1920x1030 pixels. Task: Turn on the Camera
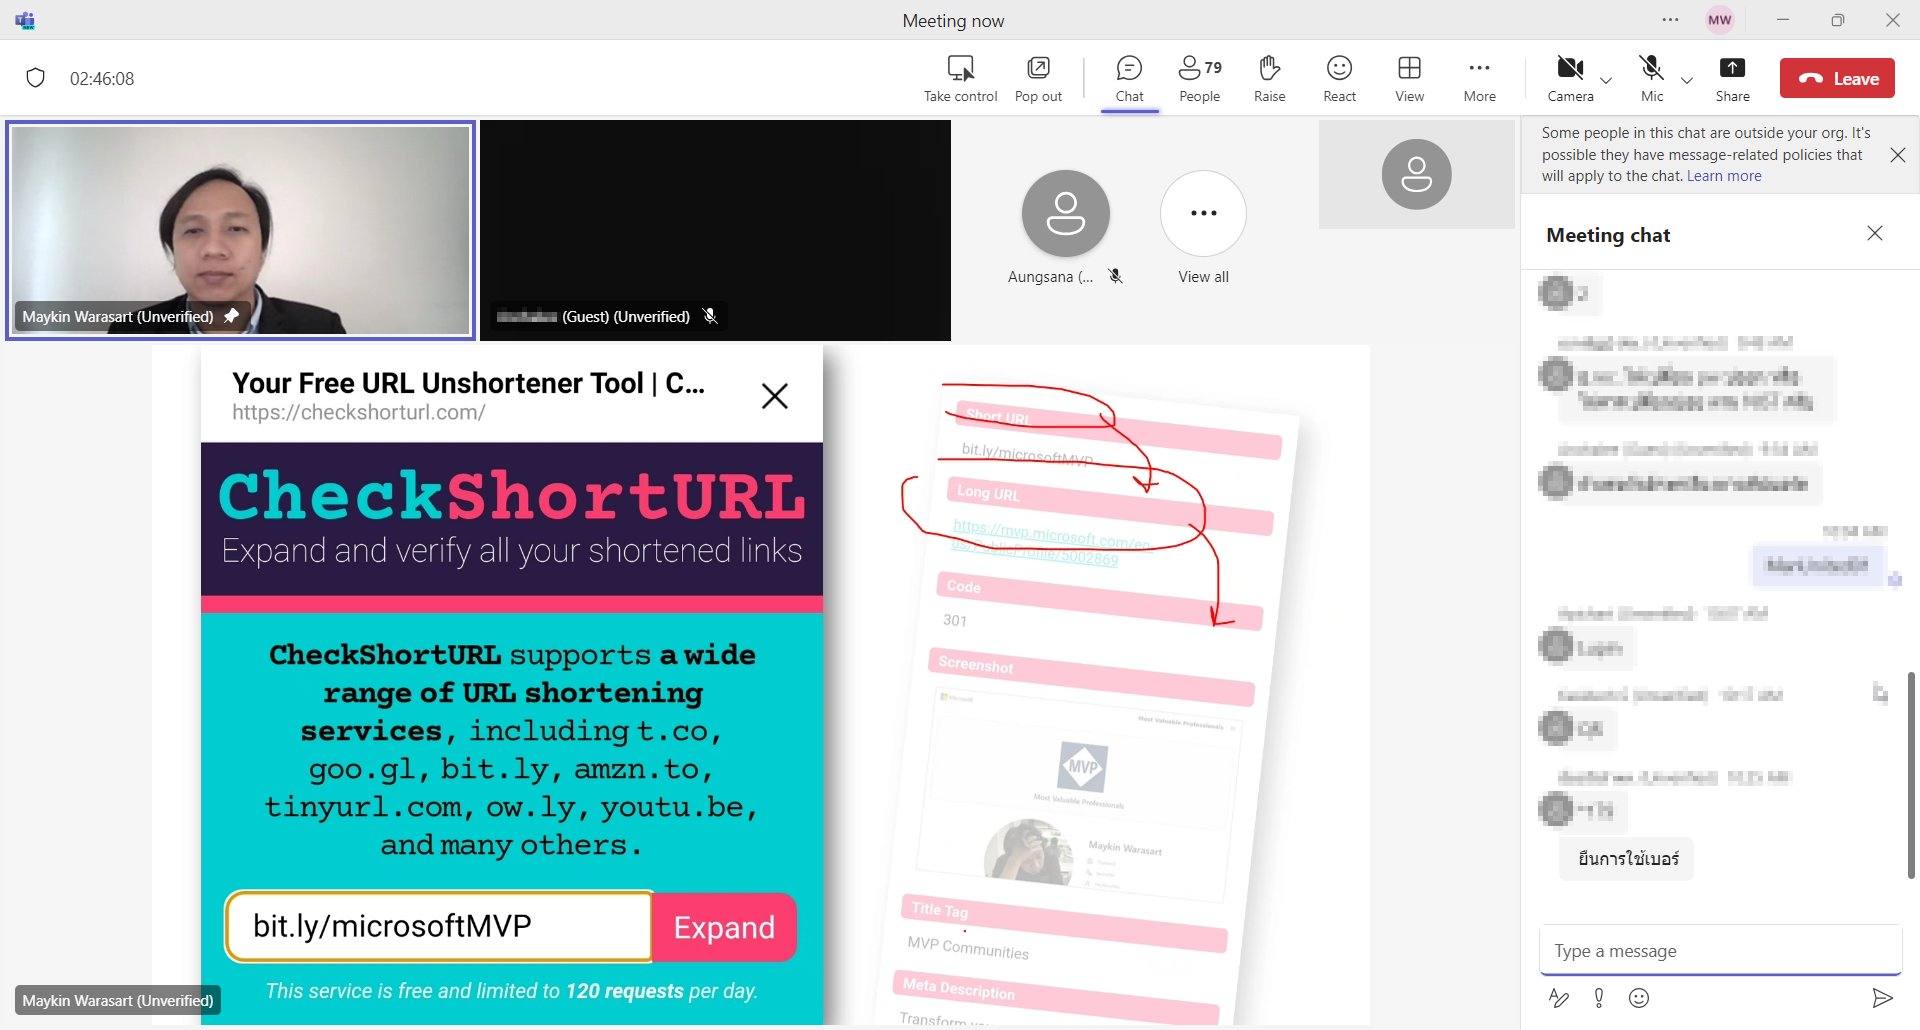(1570, 79)
